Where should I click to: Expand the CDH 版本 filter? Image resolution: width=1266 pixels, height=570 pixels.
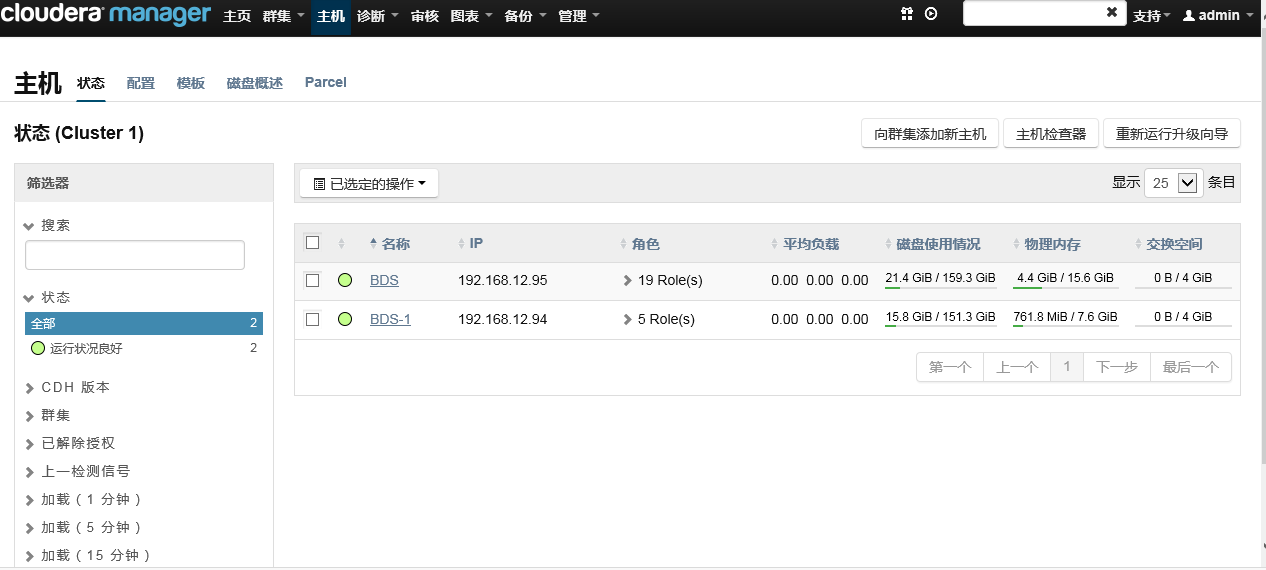[67, 387]
